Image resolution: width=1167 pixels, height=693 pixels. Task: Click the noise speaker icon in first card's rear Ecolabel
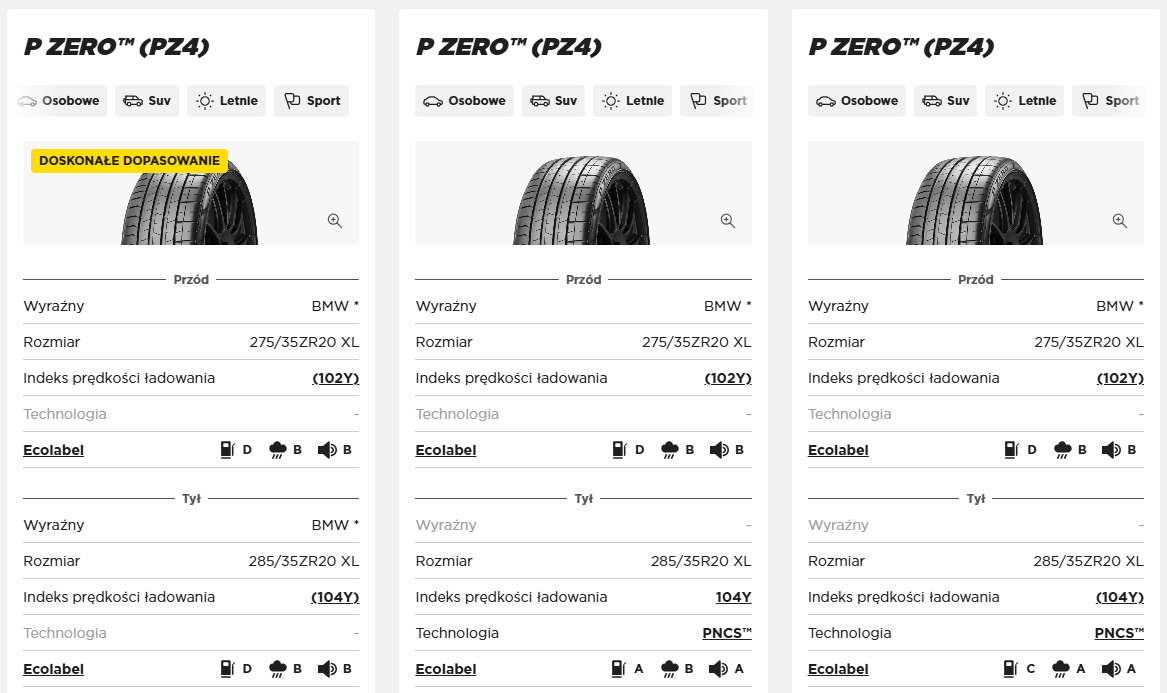327,668
